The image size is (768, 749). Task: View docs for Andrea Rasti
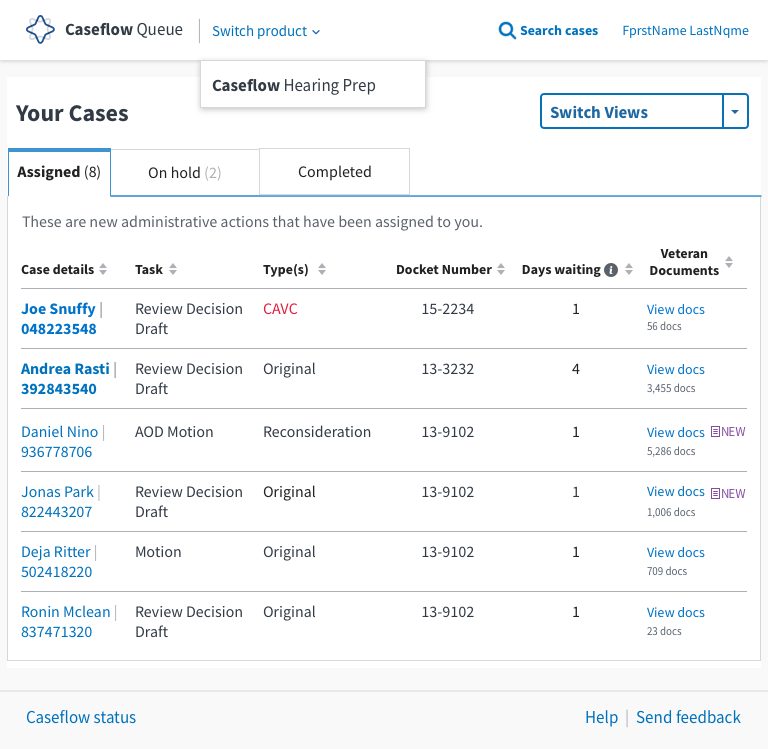coord(675,370)
